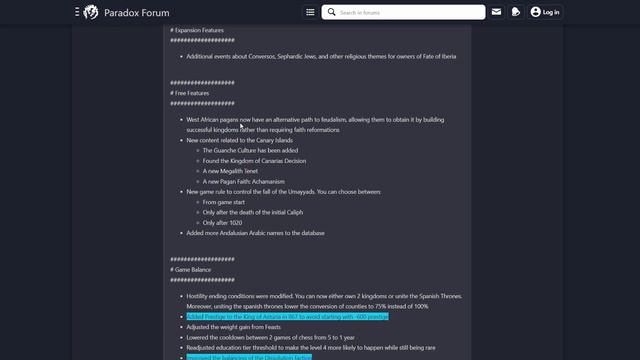Click highlighted Dissolution faction balancing line
640x360 pixels.
coord(249,358)
